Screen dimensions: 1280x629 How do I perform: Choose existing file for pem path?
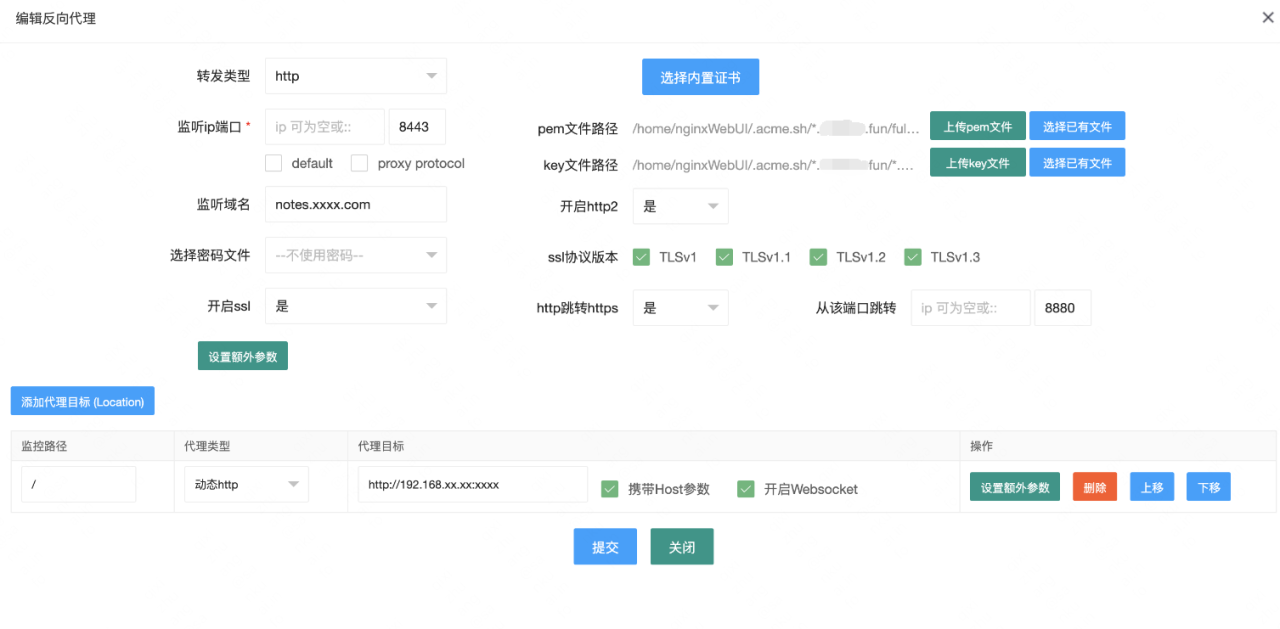pos(1077,126)
